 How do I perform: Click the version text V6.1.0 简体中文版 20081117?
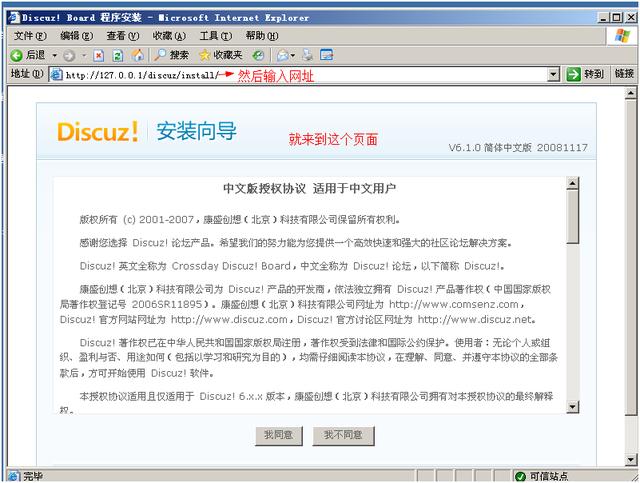click(x=518, y=147)
